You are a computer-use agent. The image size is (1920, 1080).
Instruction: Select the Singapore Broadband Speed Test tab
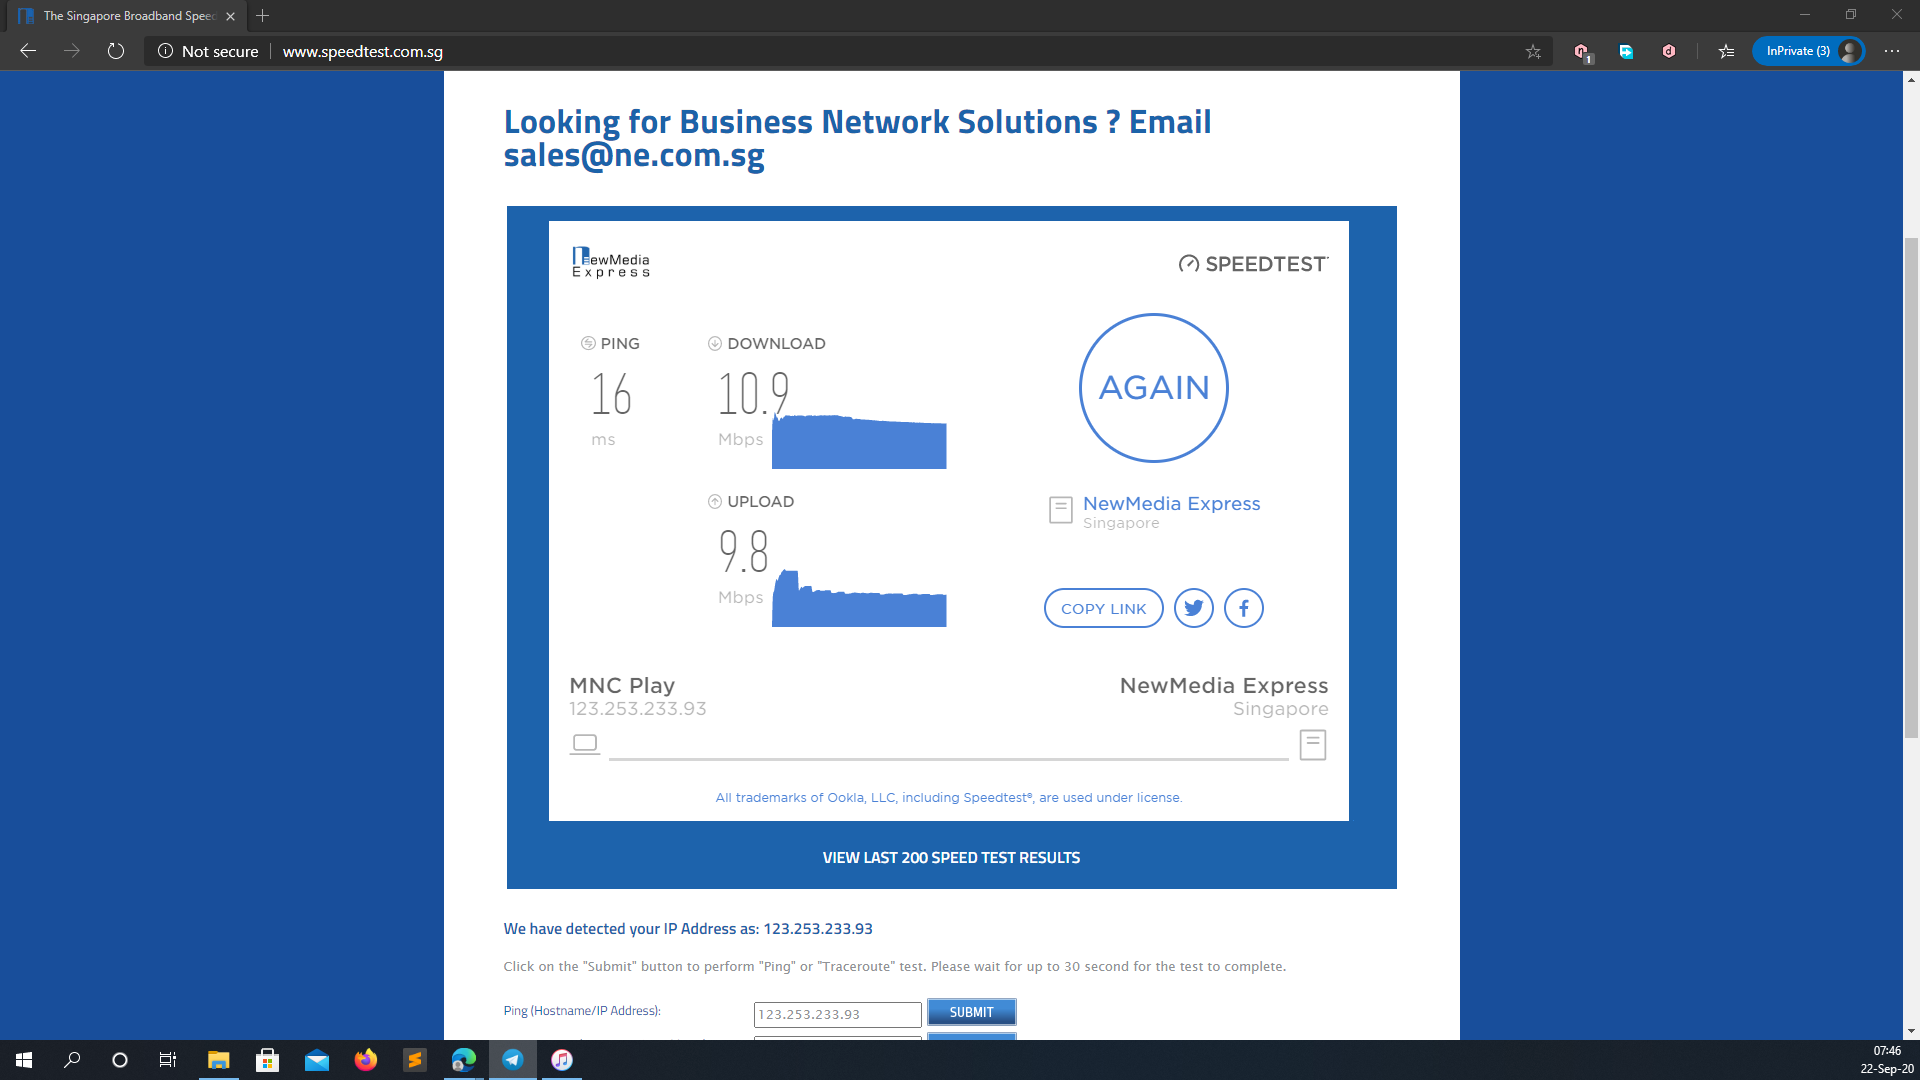[x=128, y=16]
